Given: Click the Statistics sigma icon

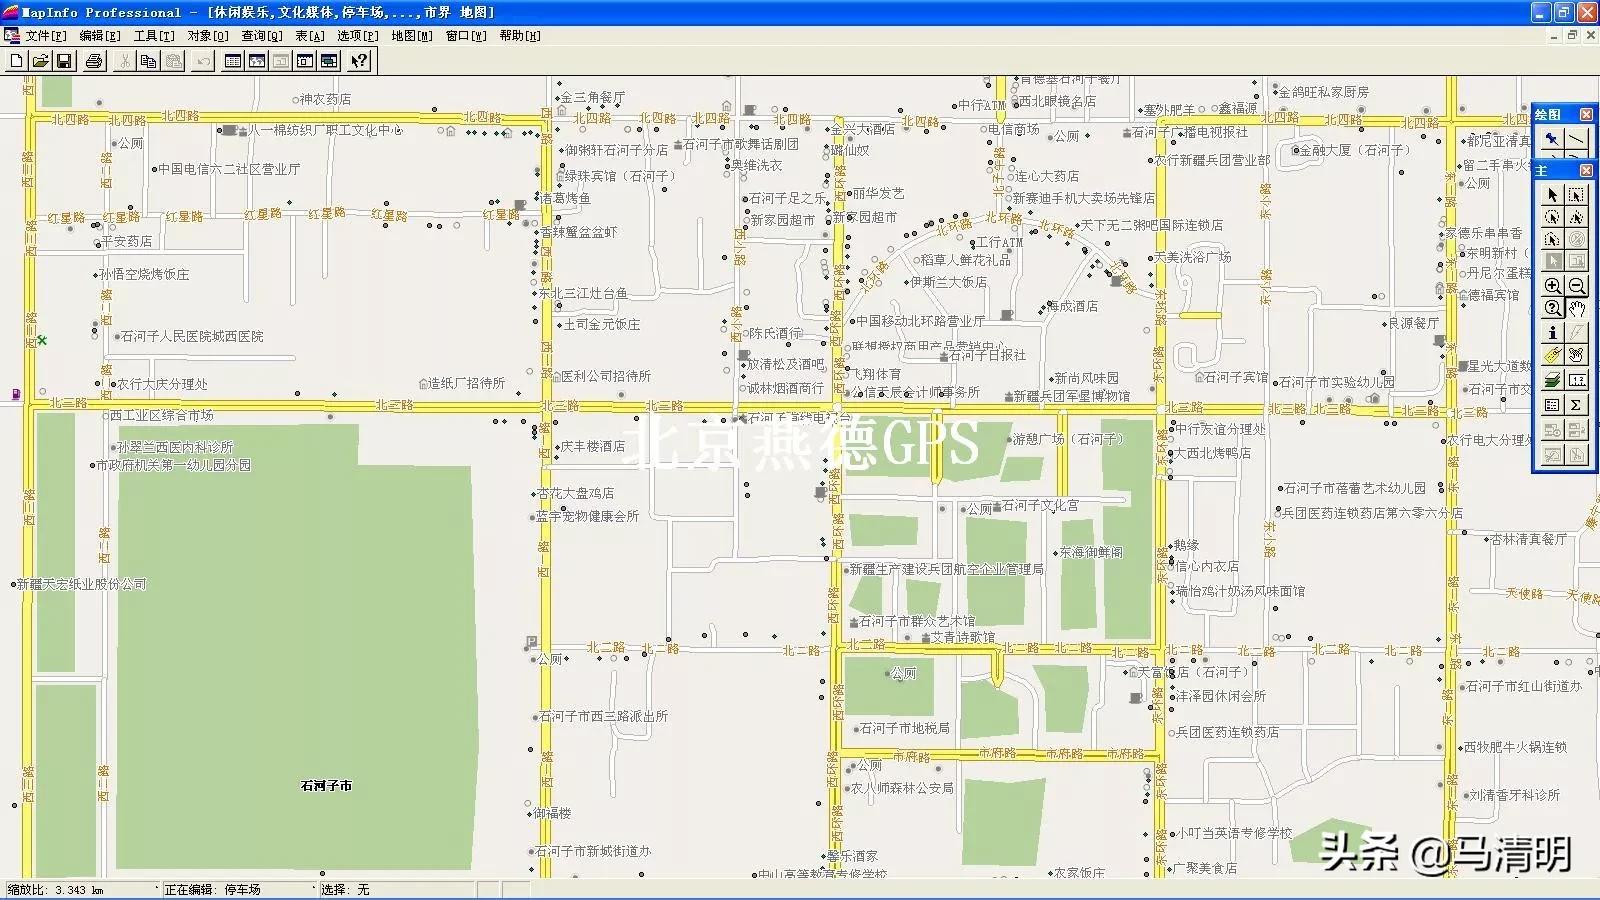Looking at the screenshot, I should (x=1576, y=405).
